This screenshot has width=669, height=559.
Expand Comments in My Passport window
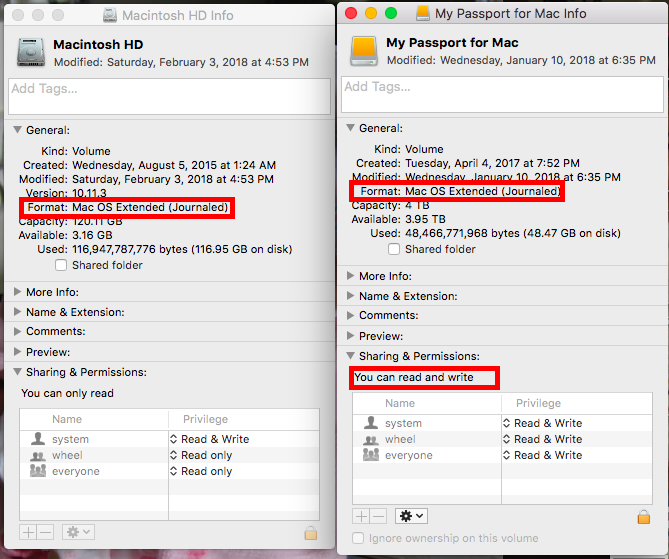coord(350,315)
